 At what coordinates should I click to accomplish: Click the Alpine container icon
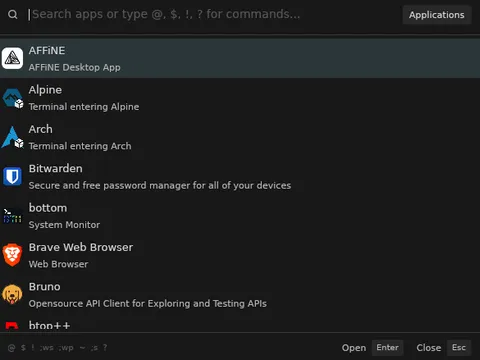pos(13,98)
